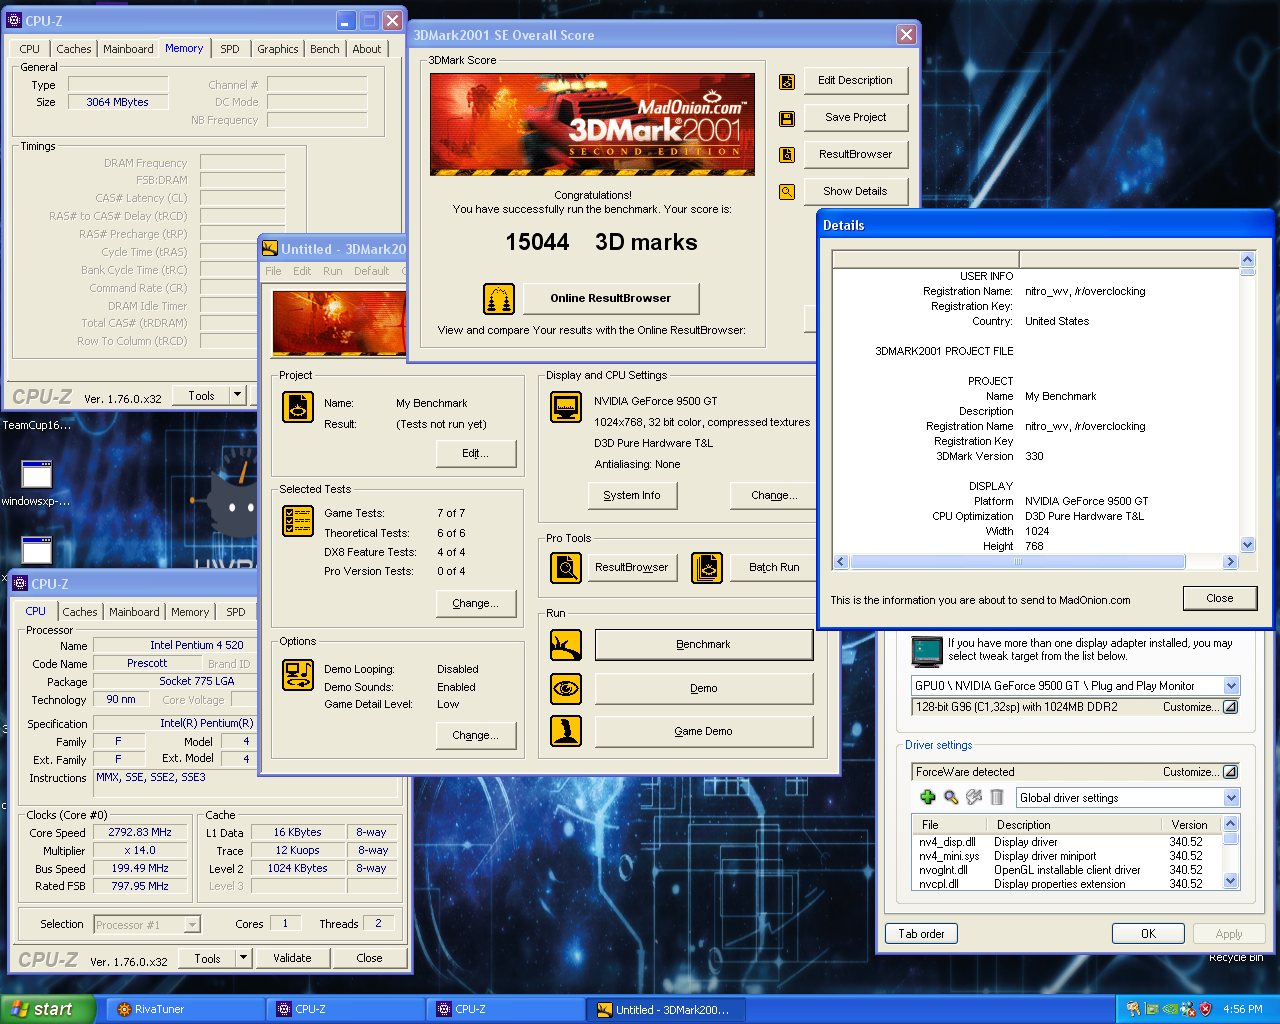Screen dimensions: 1280x1024
Task: Click the Validate button in CPU-Z
Action: [292, 958]
